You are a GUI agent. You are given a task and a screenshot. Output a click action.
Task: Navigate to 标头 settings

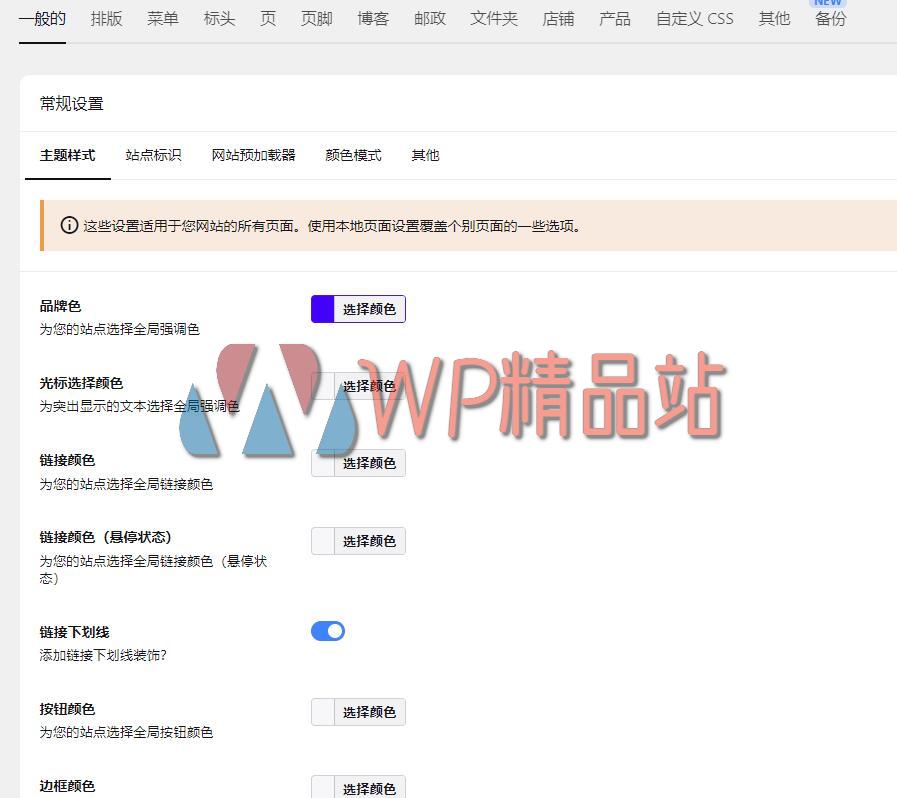219,19
